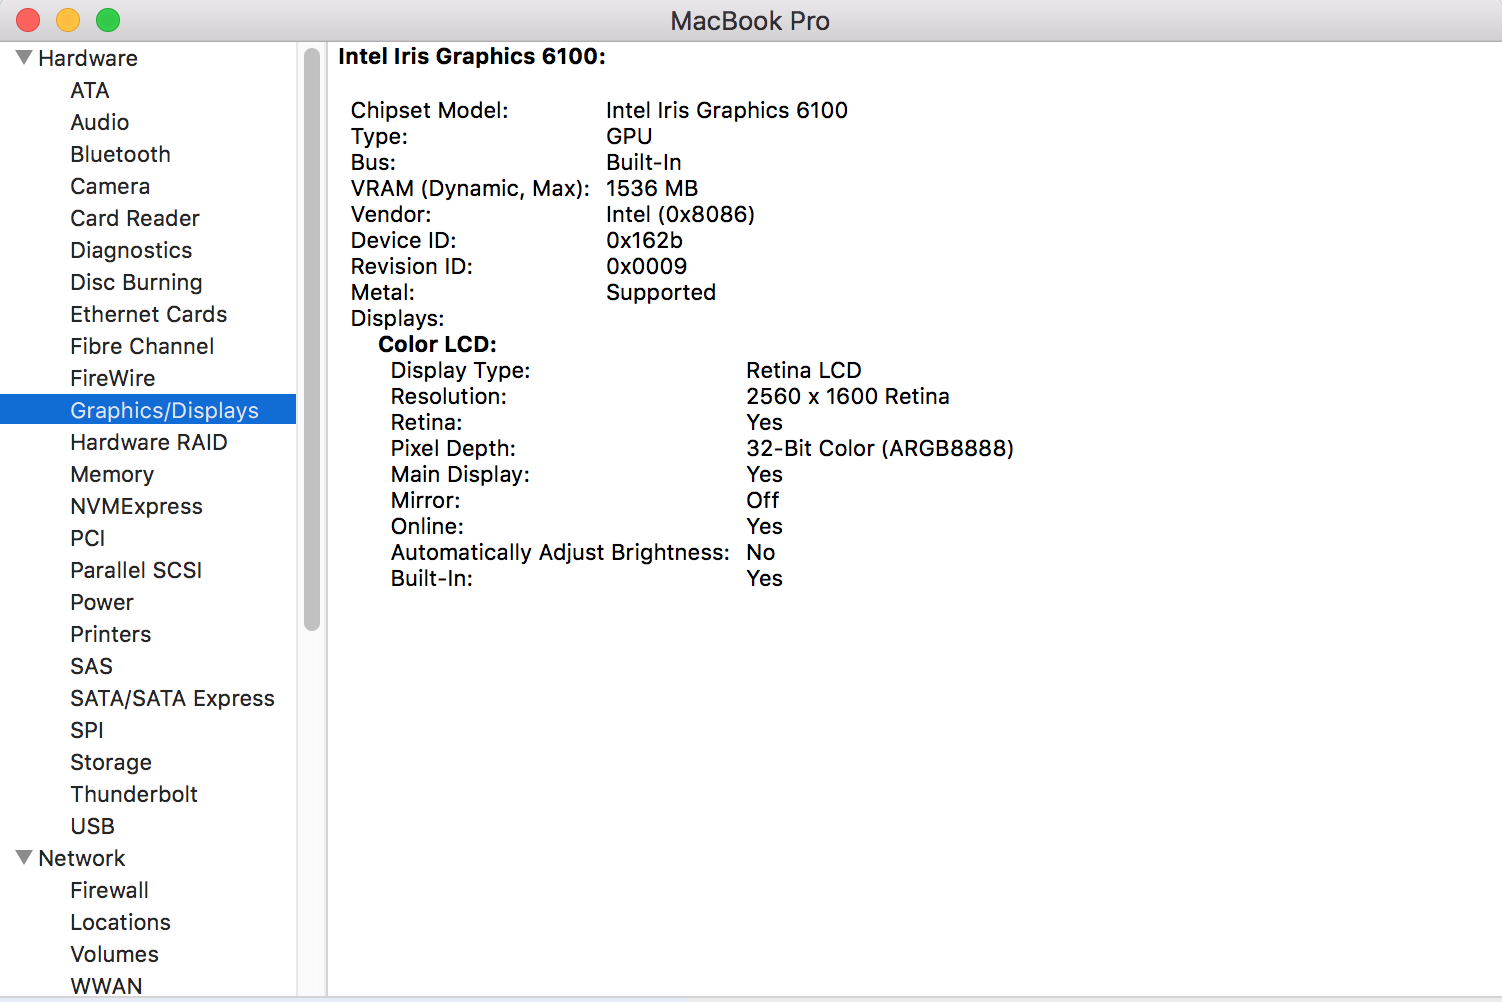Click the Built-In label in display details

(x=431, y=578)
